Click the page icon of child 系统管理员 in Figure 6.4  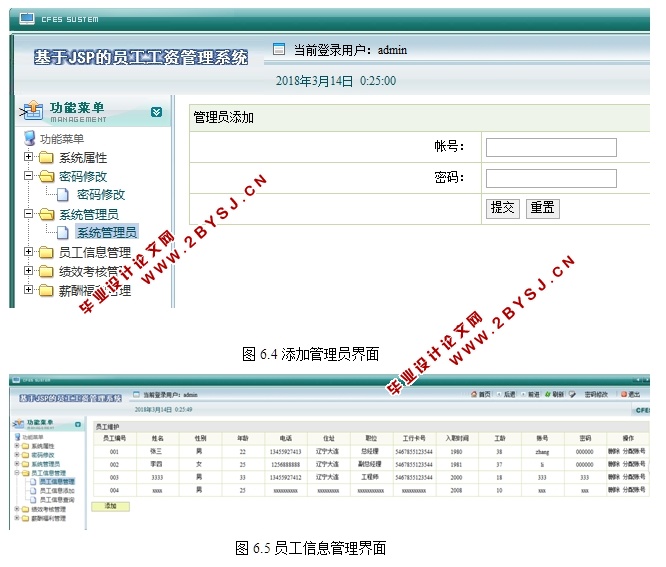click(x=63, y=232)
